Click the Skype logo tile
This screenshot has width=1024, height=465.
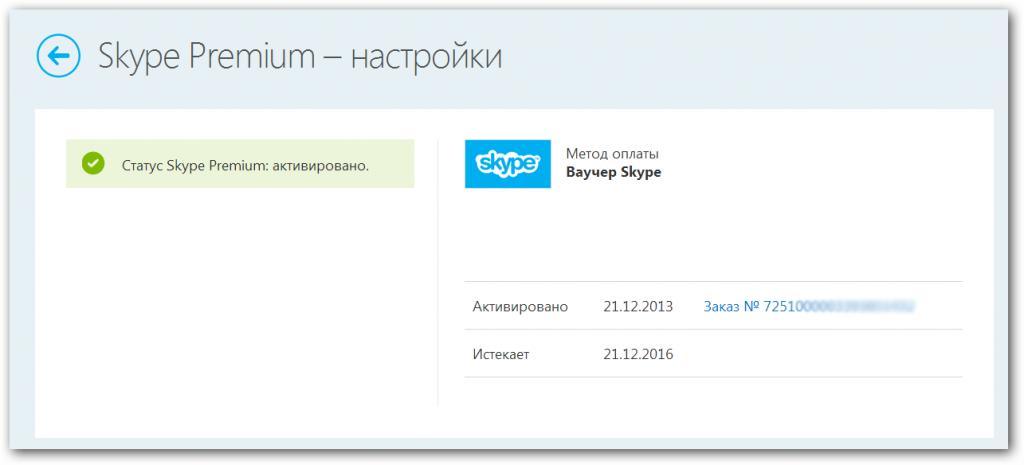tap(507, 164)
